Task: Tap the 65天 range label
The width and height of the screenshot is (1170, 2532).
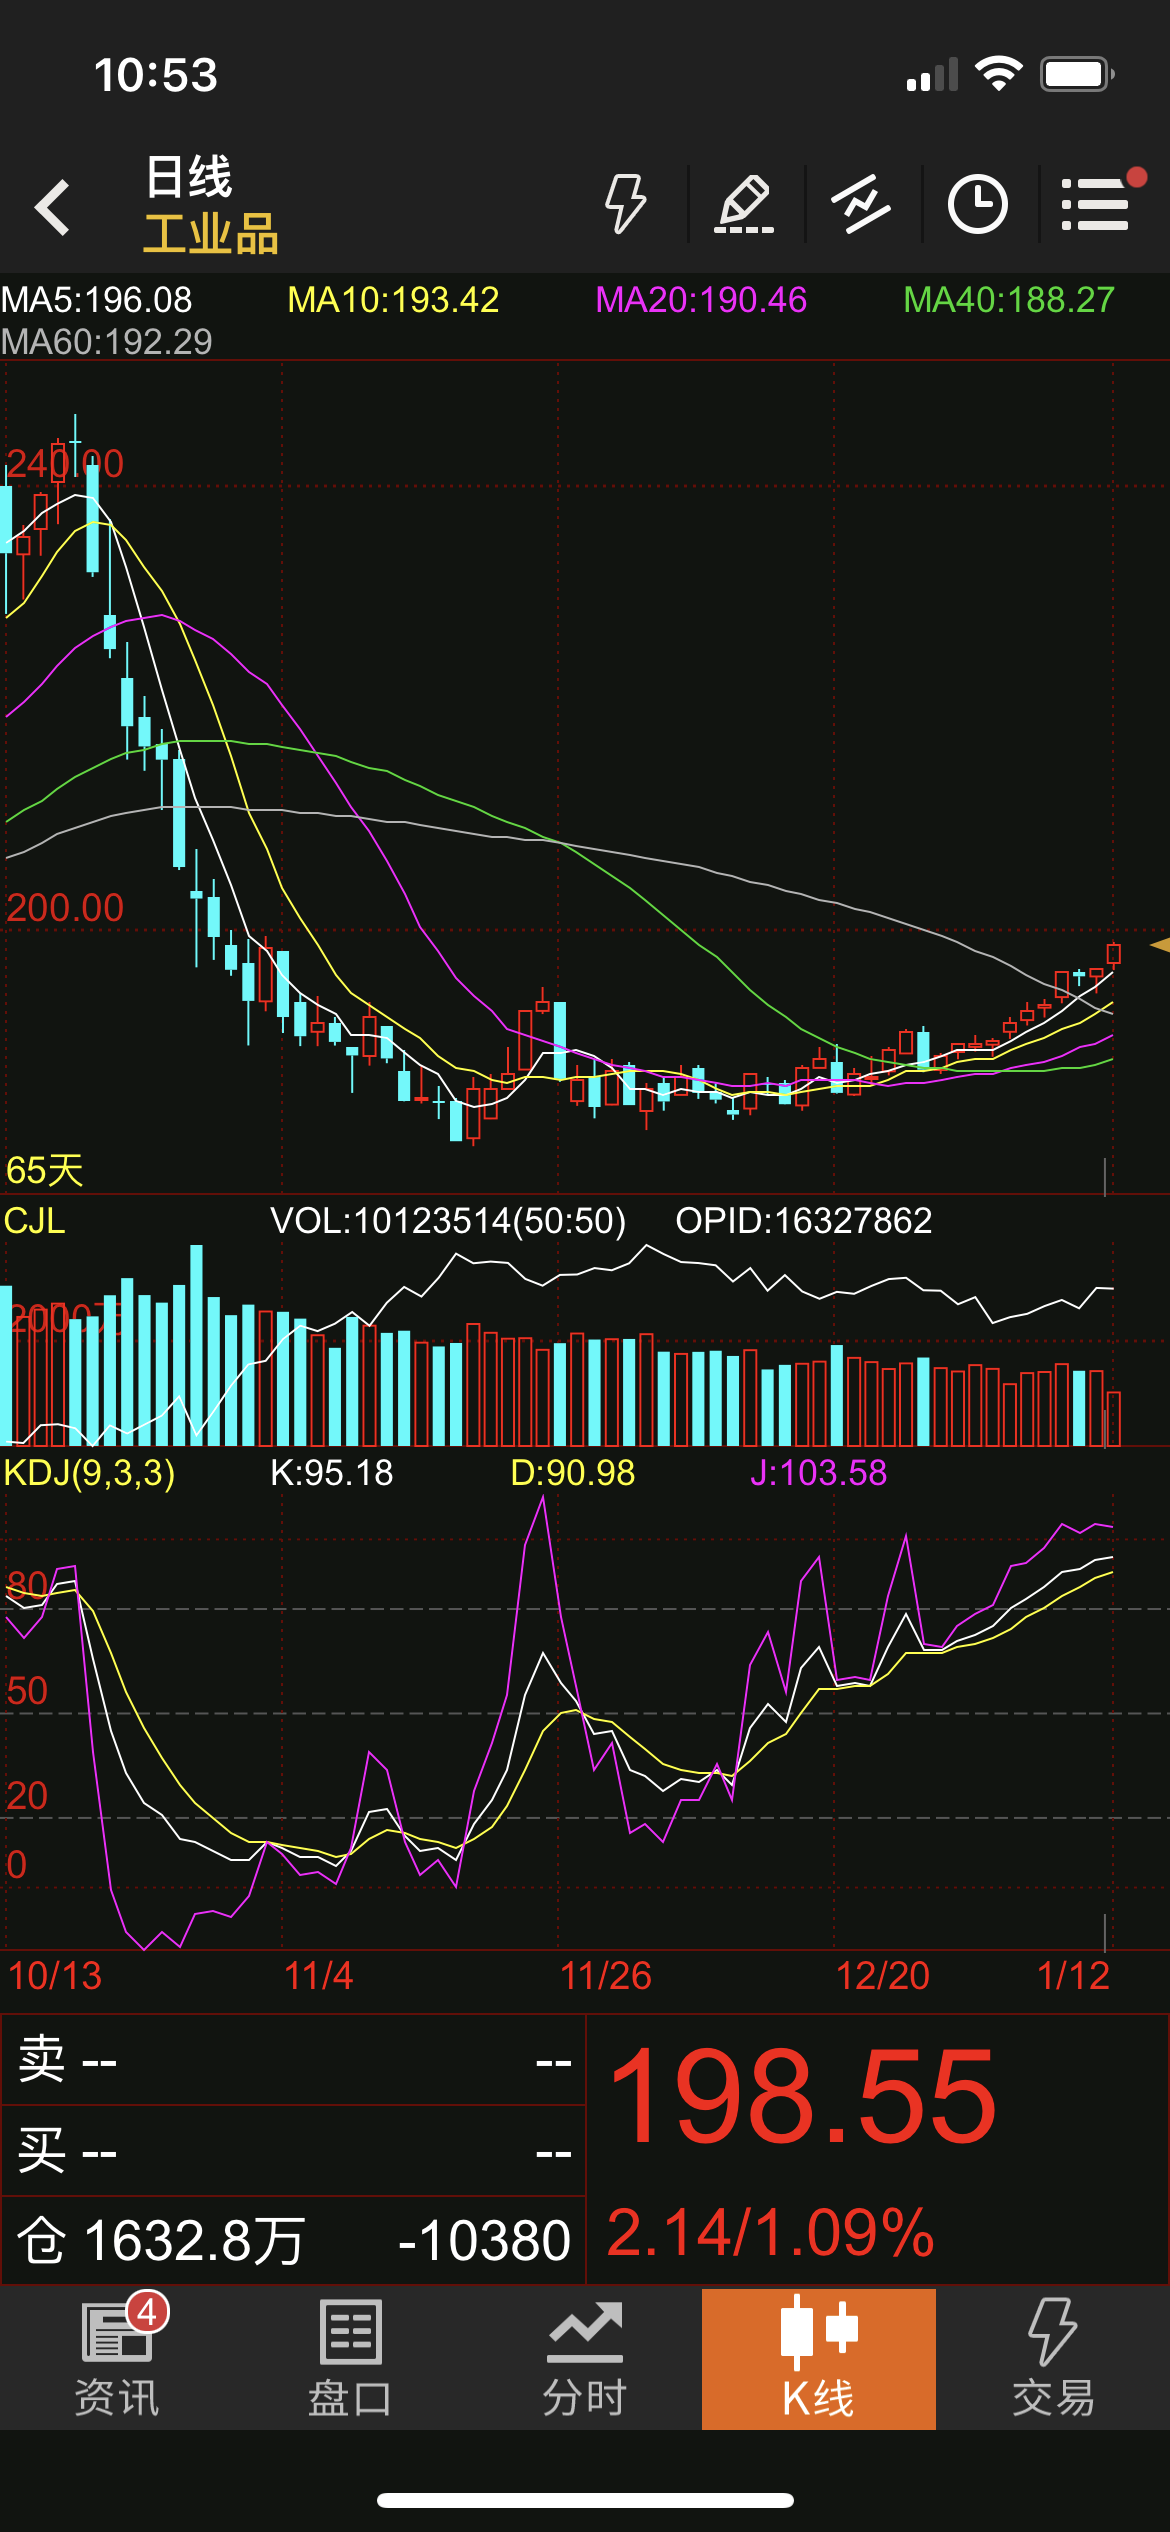Action: [x=45, y=1170]
